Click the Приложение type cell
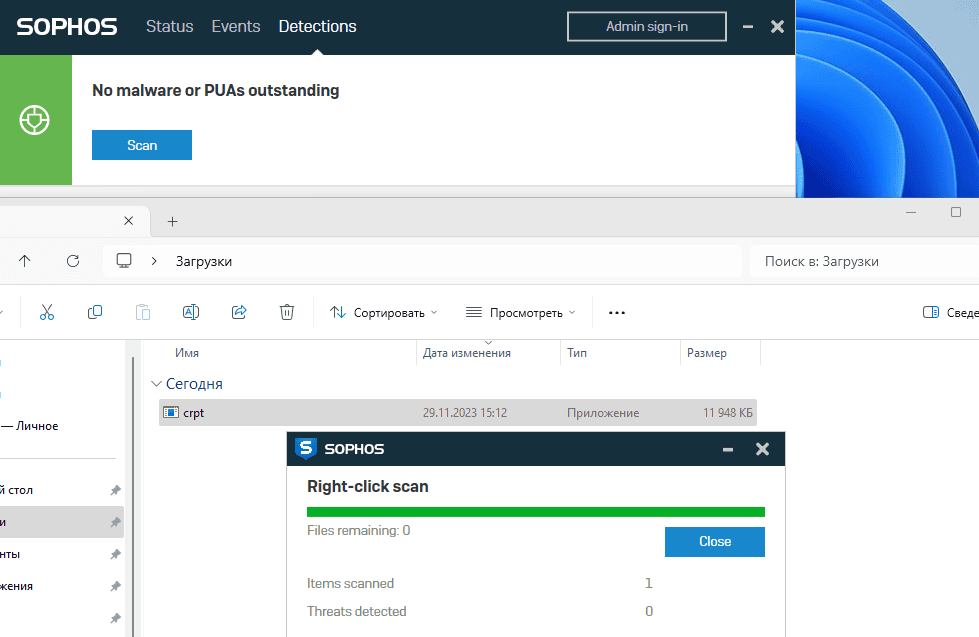 (x=603, y=413)
